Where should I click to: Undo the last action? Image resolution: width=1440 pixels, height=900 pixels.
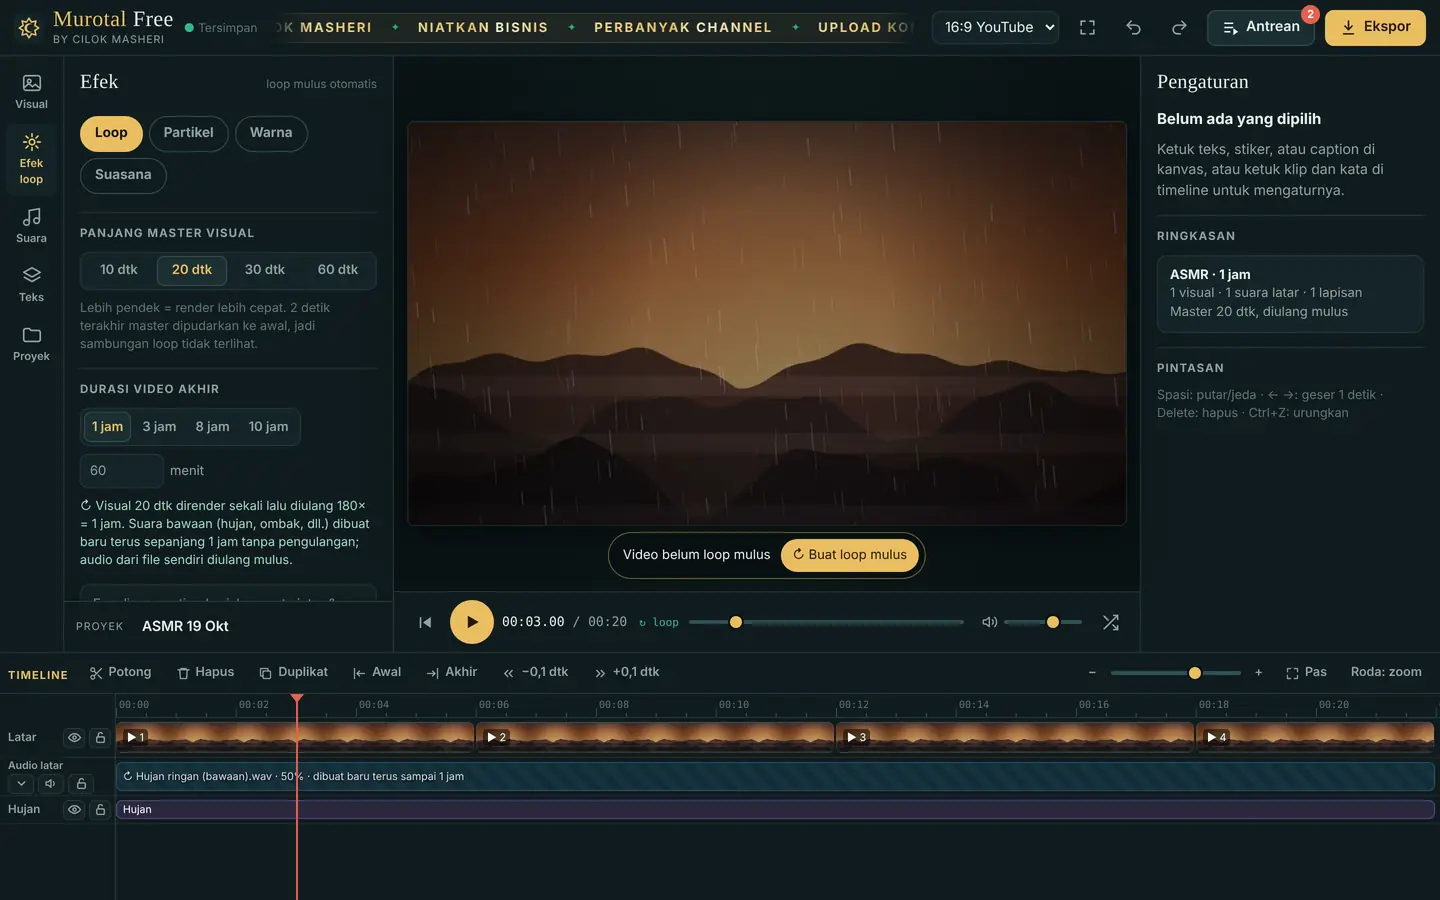(x=1133, y=28)
